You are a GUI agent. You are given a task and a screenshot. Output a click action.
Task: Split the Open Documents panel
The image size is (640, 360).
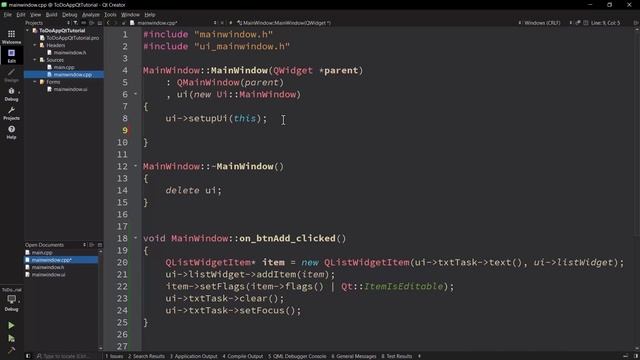click(92, 245)
